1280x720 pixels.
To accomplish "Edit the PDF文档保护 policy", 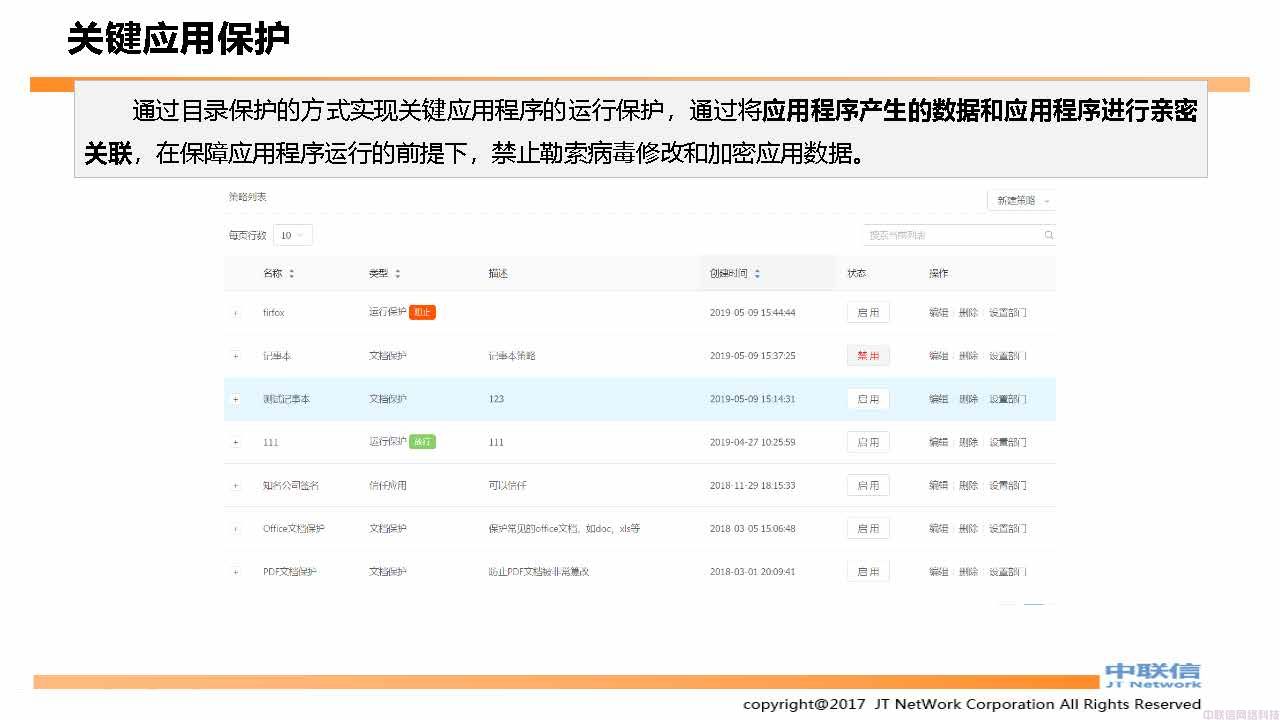I will pyautogui.click(x=938, y=572).
